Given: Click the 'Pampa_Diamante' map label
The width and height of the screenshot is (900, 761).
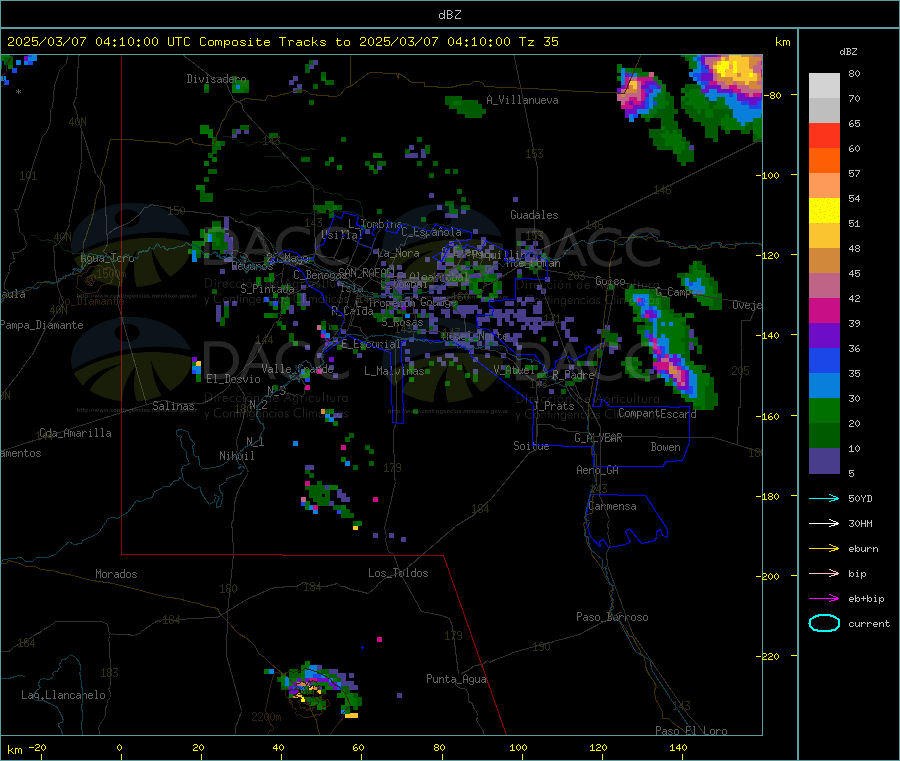Looking at the screenshot, I should click(42, 325).
